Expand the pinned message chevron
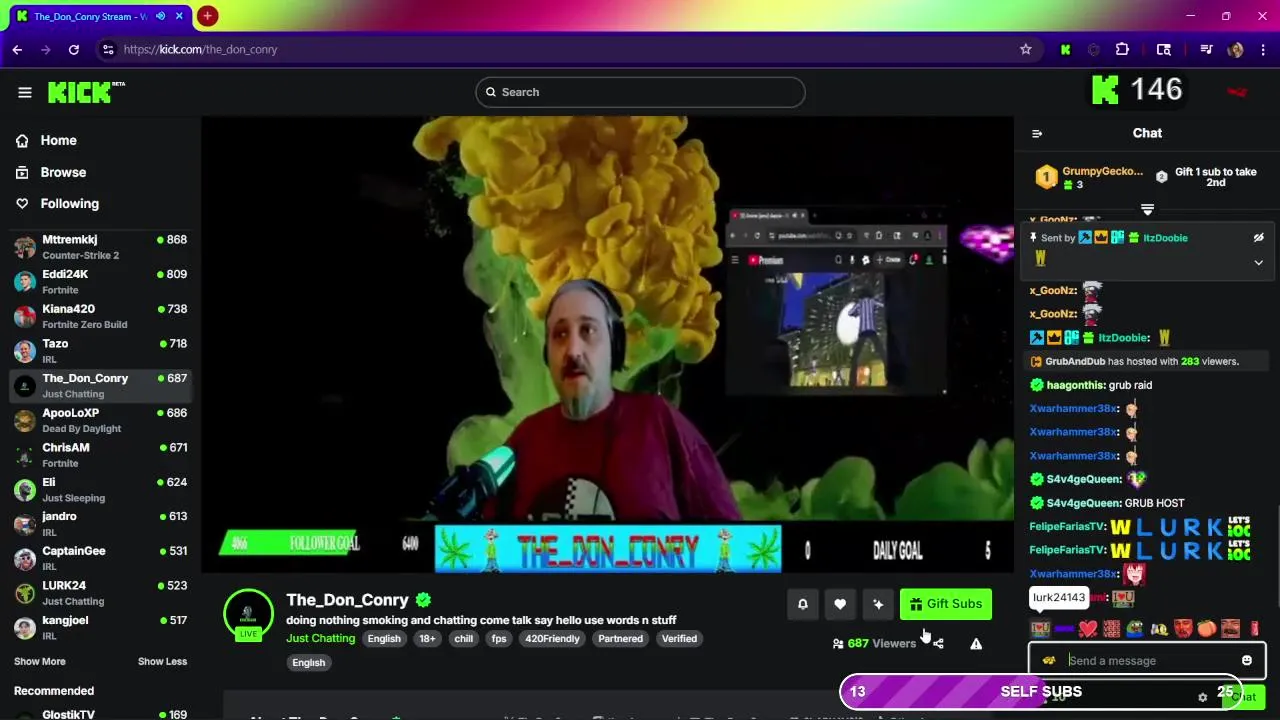 1259,262
